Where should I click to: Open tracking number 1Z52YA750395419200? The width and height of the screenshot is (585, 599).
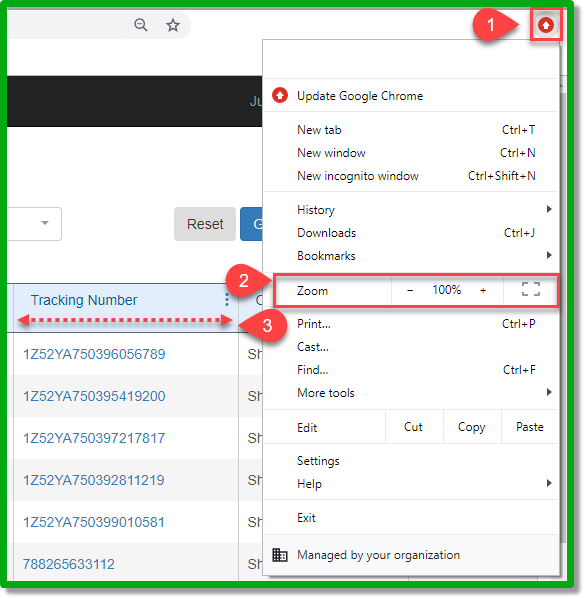94,396
